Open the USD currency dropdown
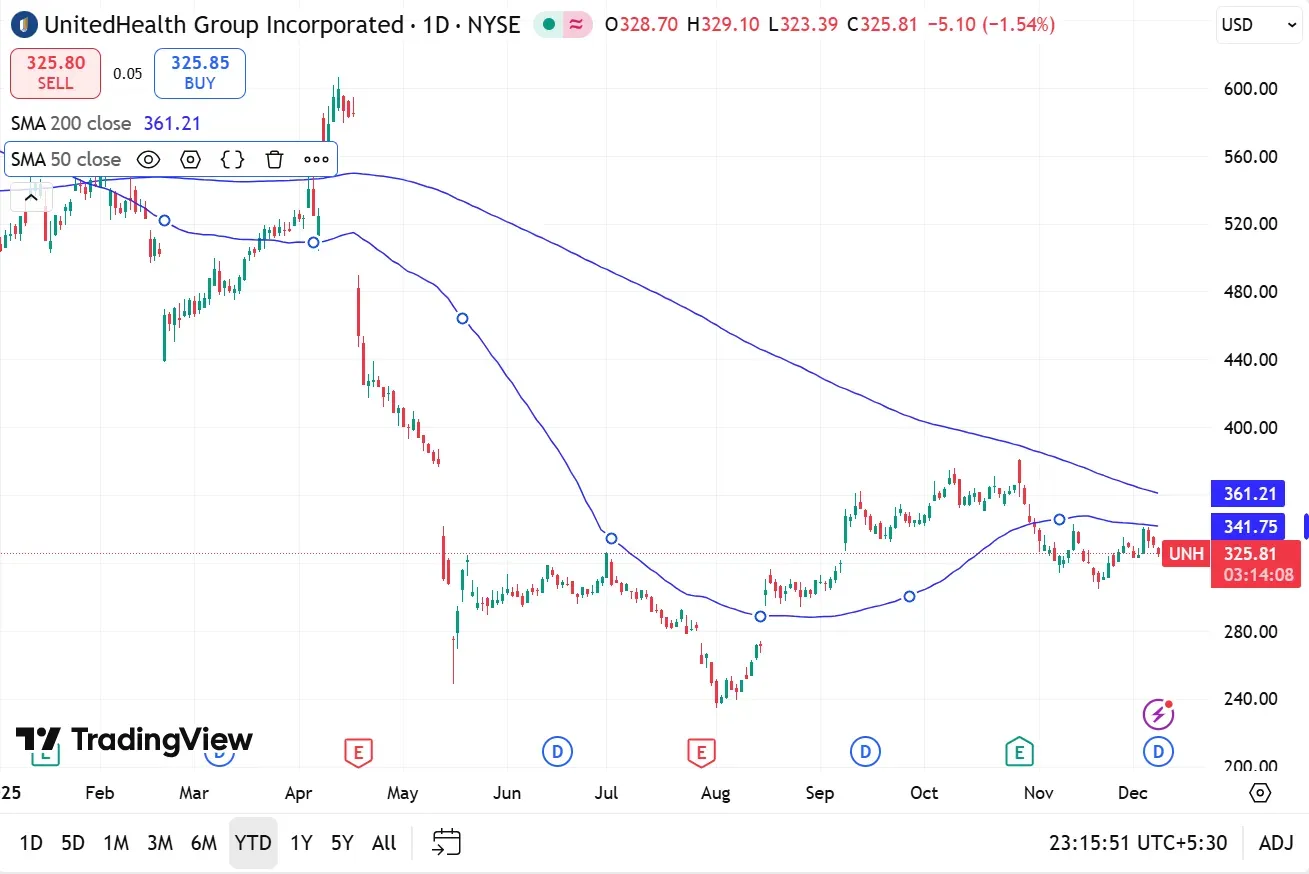The width and height of the screenshot is (1309, 874). pyautogui.click(x=1259, y=25)
